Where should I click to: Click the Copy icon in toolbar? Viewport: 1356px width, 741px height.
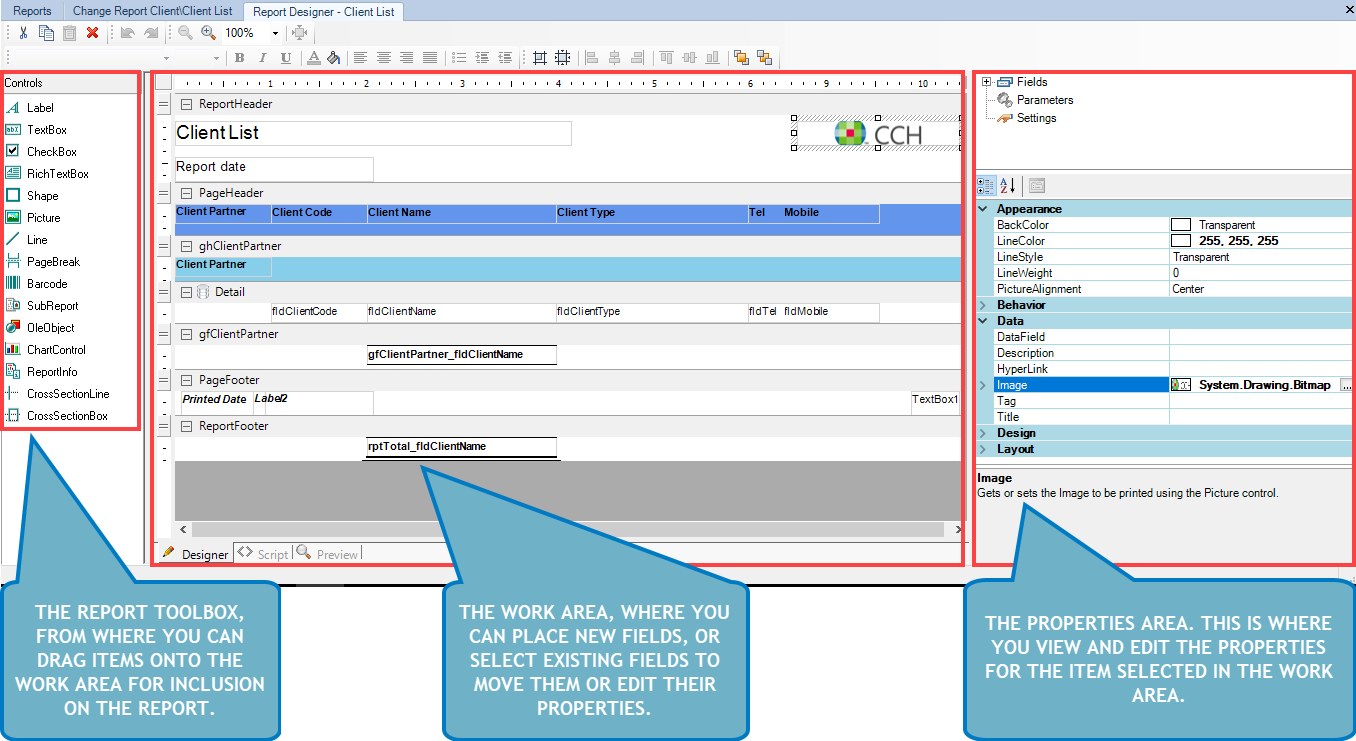(46, 33)
